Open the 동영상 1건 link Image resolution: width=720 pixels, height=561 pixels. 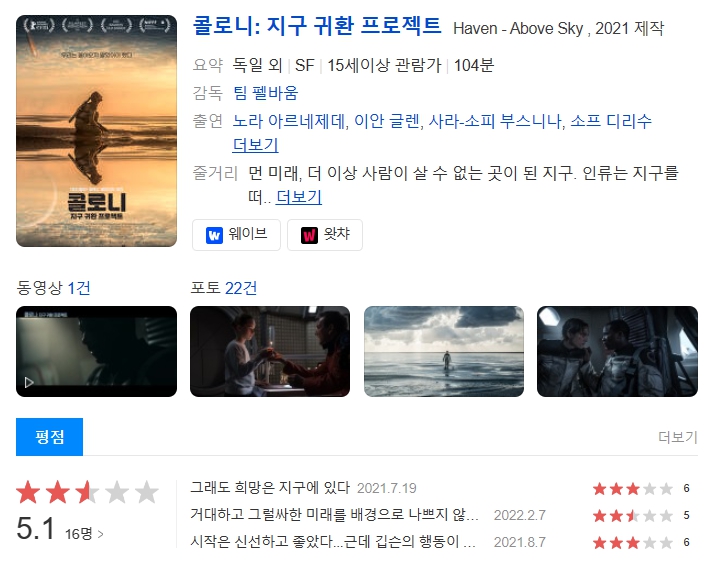[x=53, y=288]
